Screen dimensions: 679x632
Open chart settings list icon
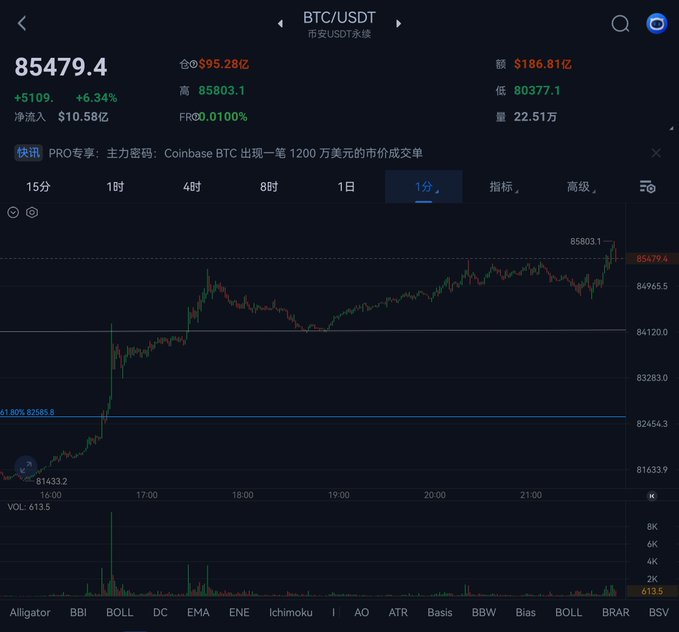point(647,187)
